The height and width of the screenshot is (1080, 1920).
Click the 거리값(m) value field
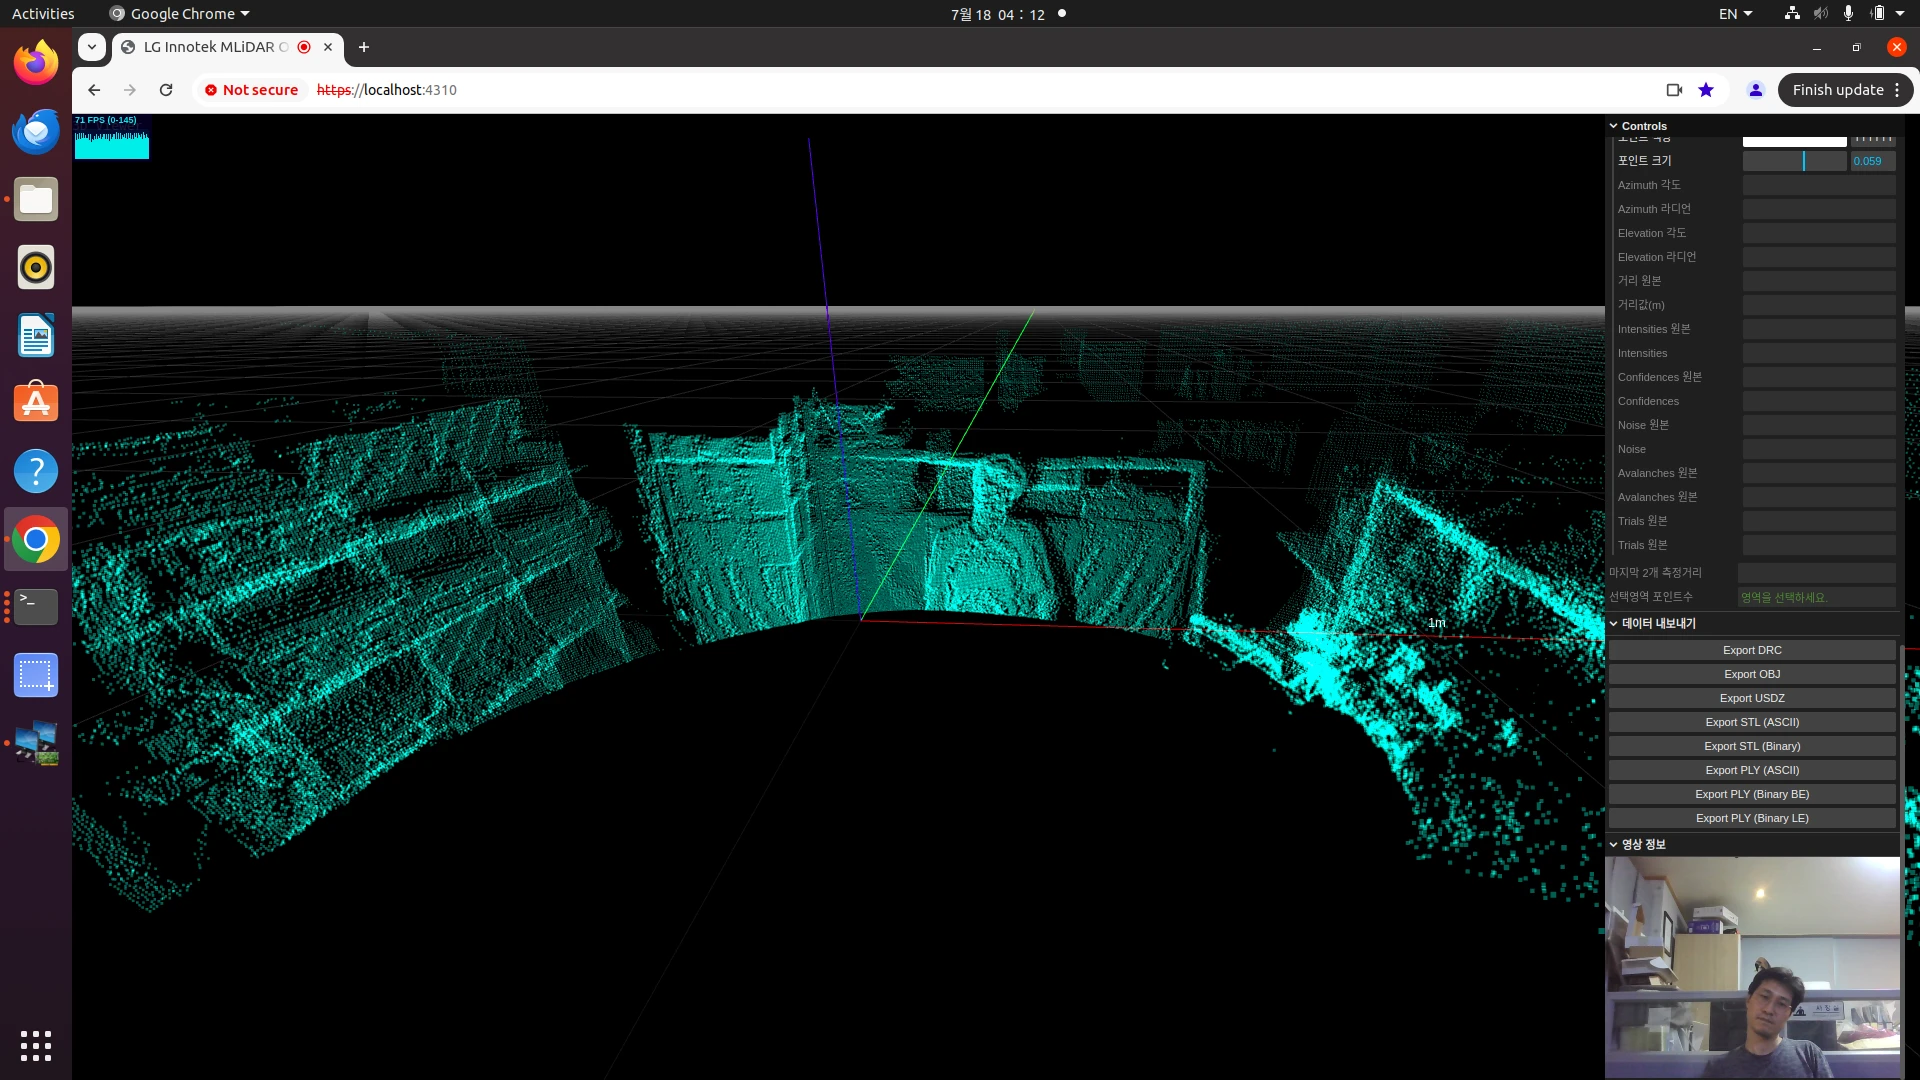(1819, 305)
